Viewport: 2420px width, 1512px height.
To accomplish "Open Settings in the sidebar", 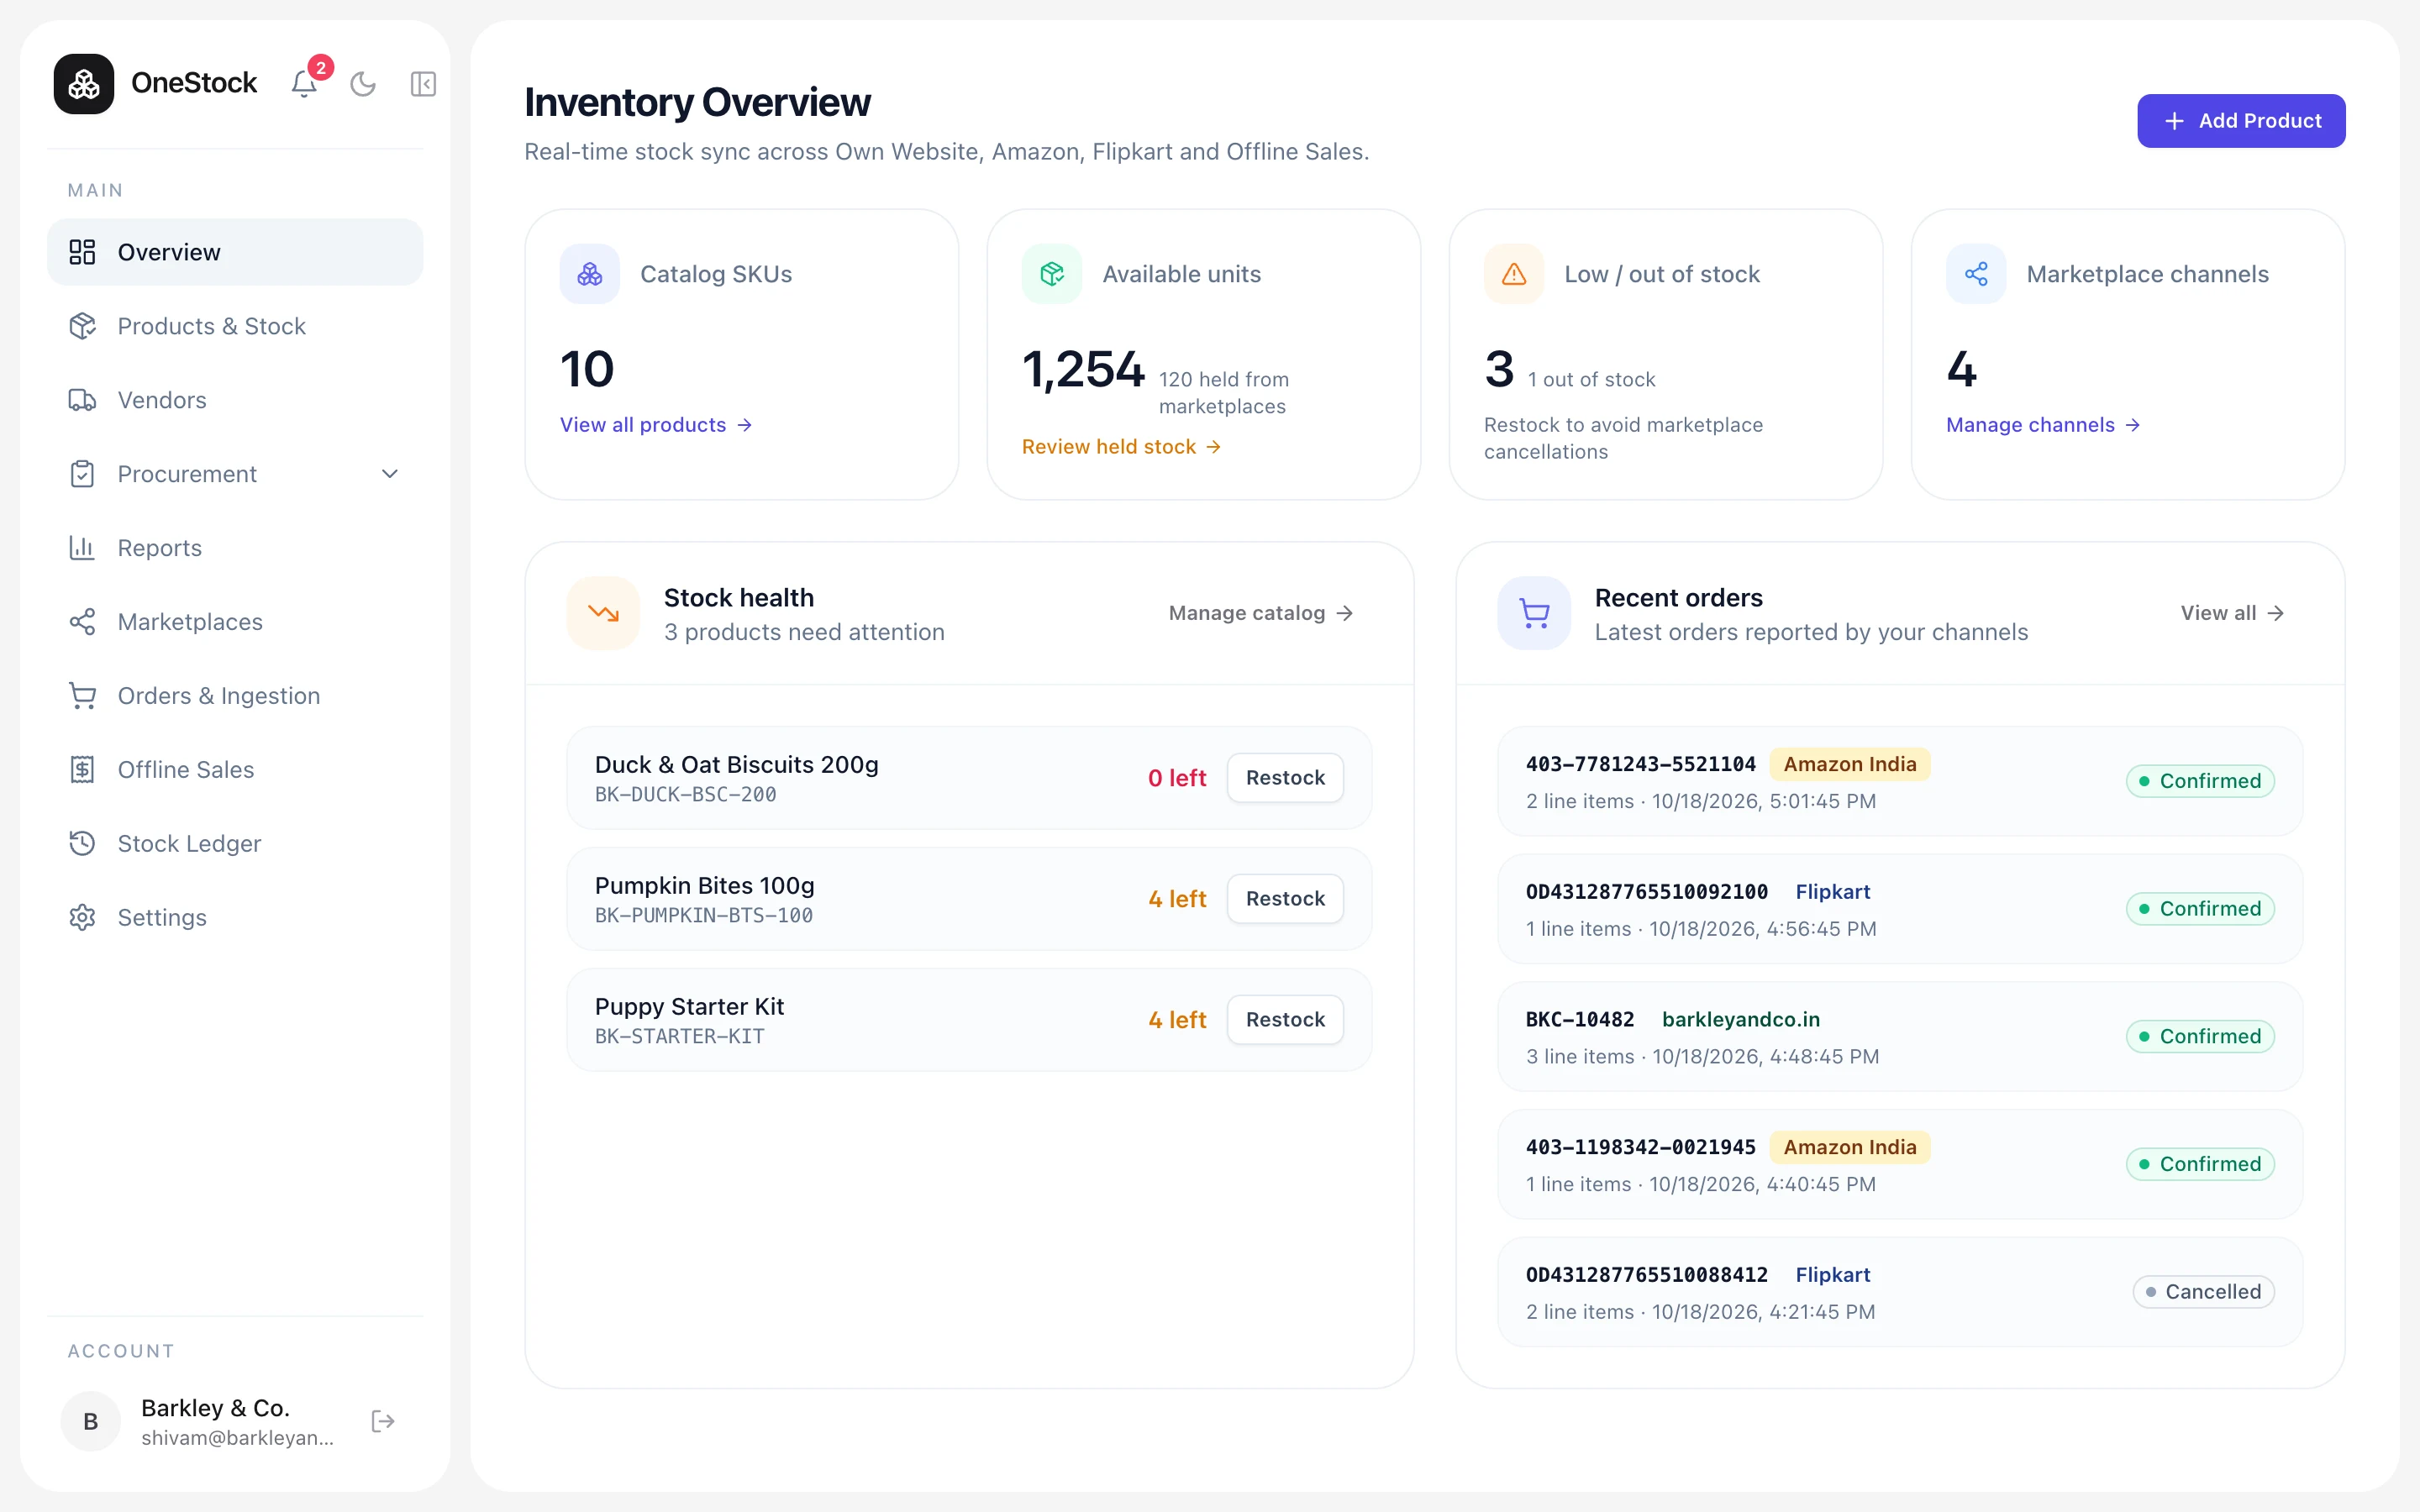I will (x=235, y=918).
